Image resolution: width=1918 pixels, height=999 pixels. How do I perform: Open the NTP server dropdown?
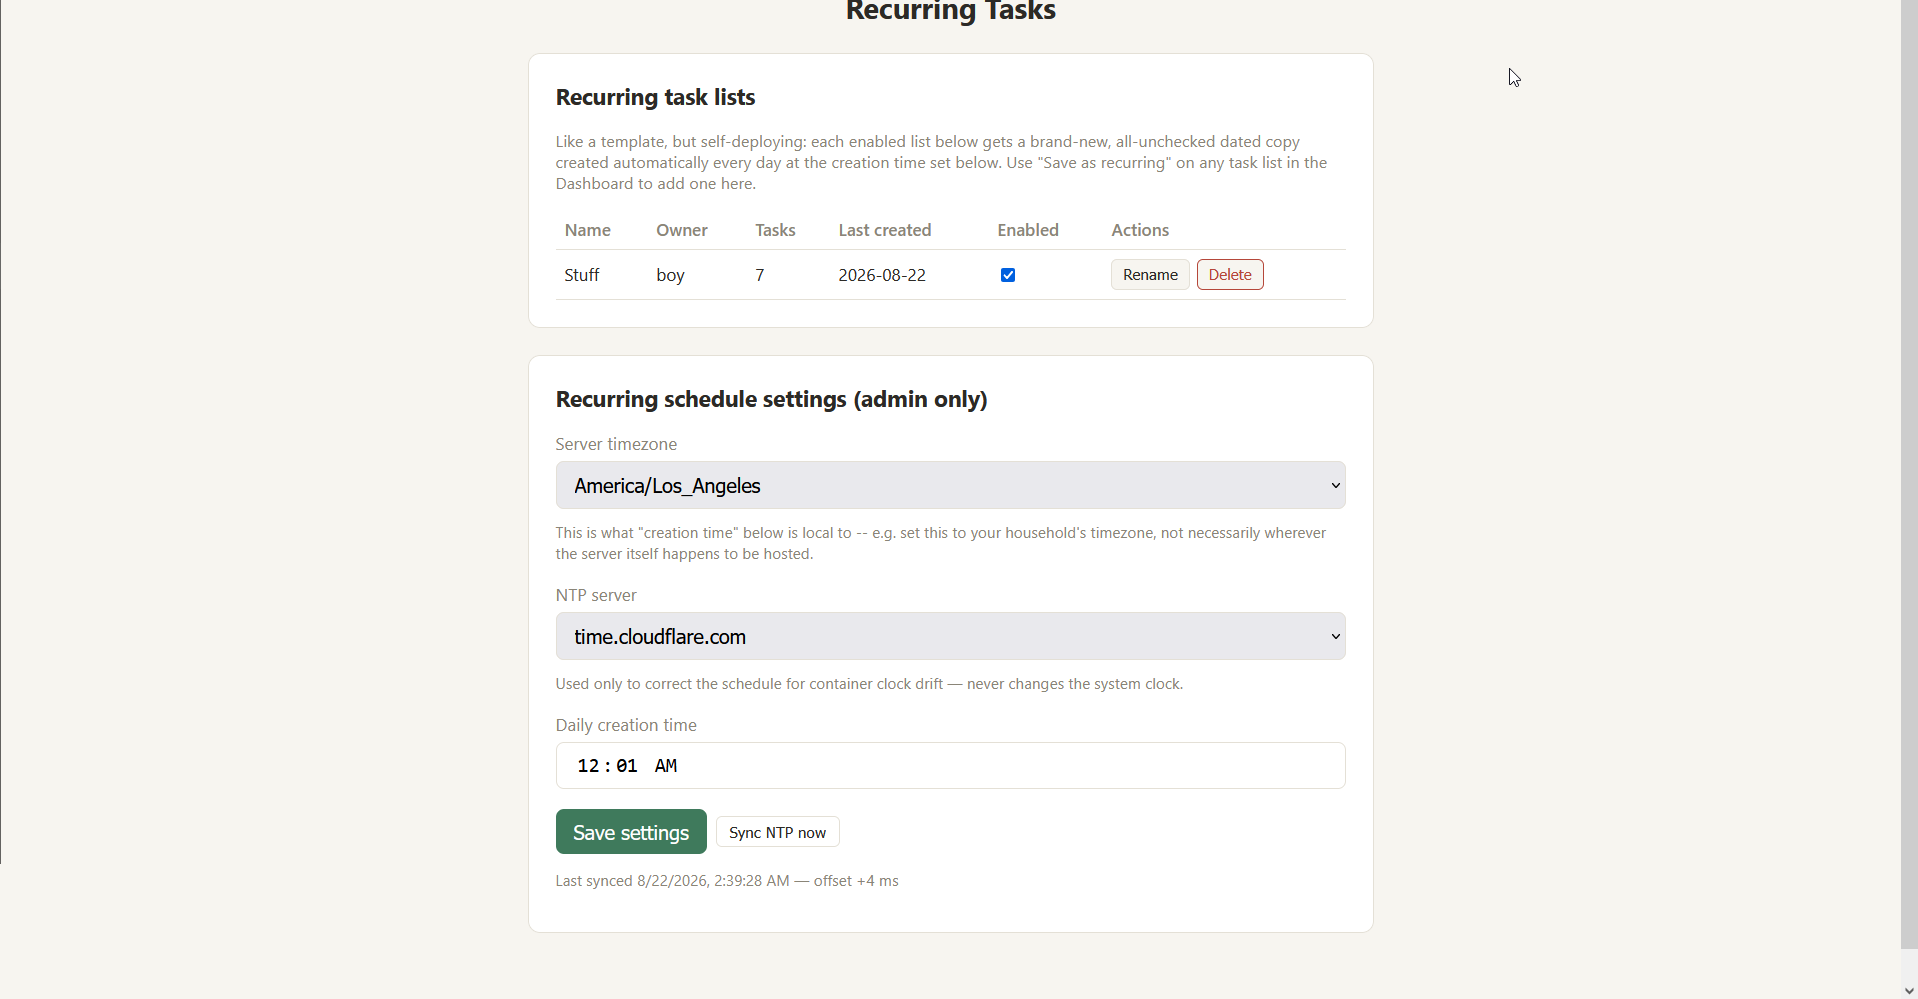[x=950, y=636]
